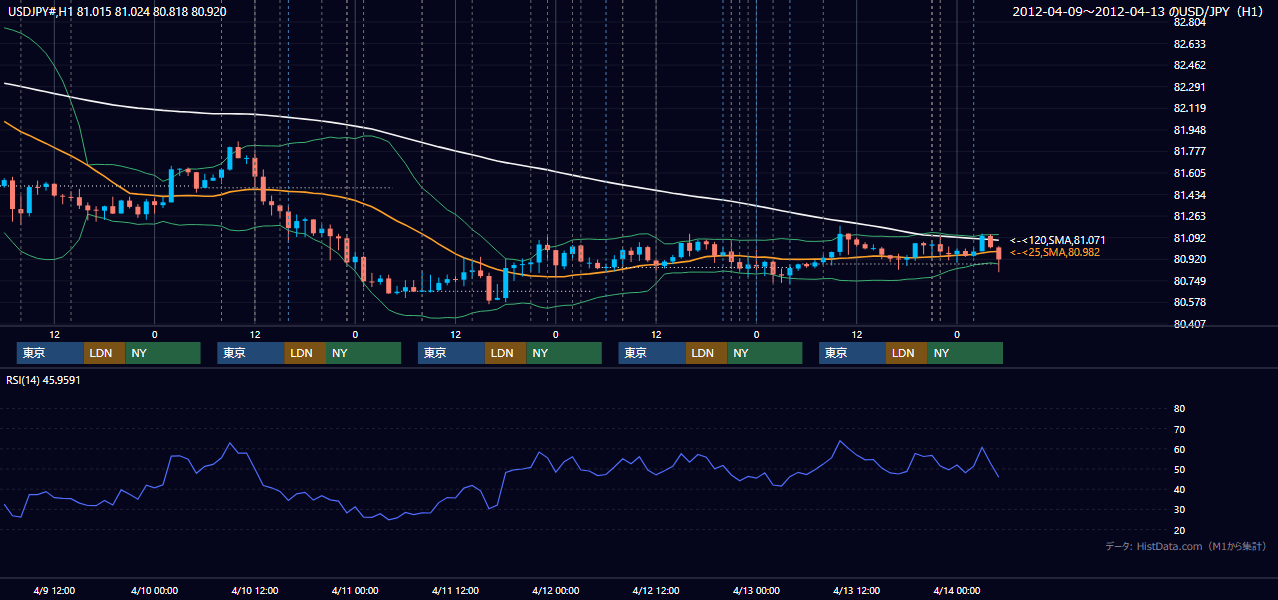Click price axis label 81.605
The image size is (1278, 600).
1189,173
